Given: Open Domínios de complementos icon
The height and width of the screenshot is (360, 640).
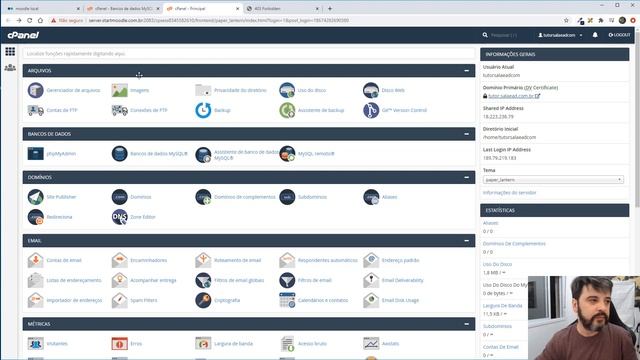Looking at the screenshot, I should 203,197.
